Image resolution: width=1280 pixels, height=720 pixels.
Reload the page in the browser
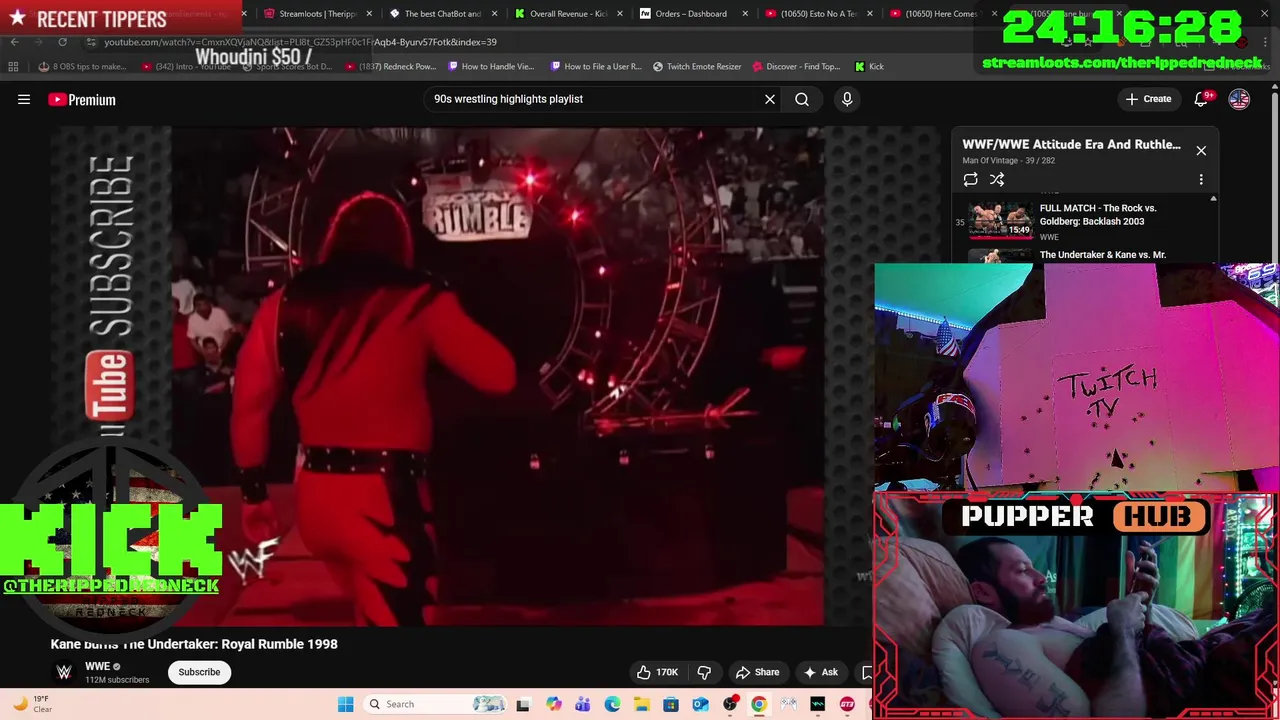tap(62, 42)
